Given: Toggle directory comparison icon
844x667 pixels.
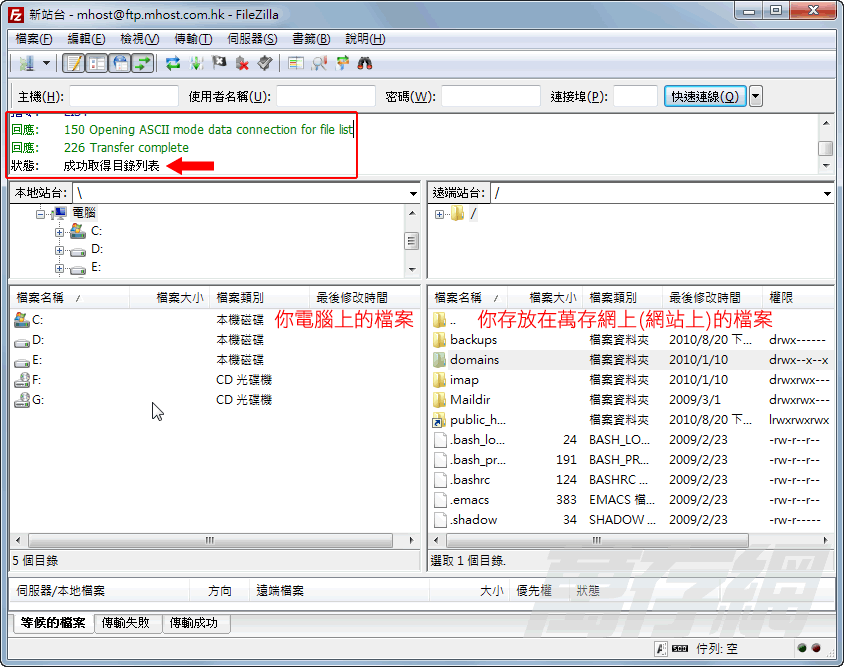Looking at the screenshot, I should pyautogui.click(x=319, y=64).
